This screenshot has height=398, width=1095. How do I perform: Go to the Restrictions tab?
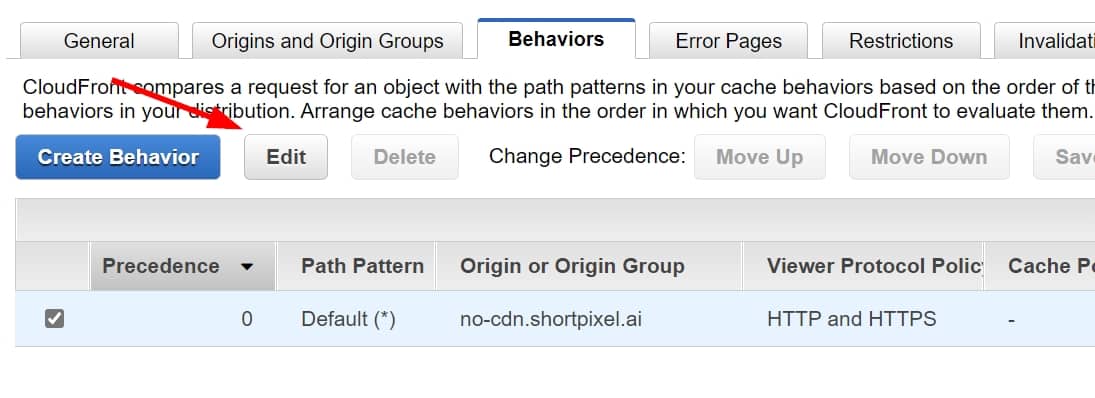(x=901, y=40)
